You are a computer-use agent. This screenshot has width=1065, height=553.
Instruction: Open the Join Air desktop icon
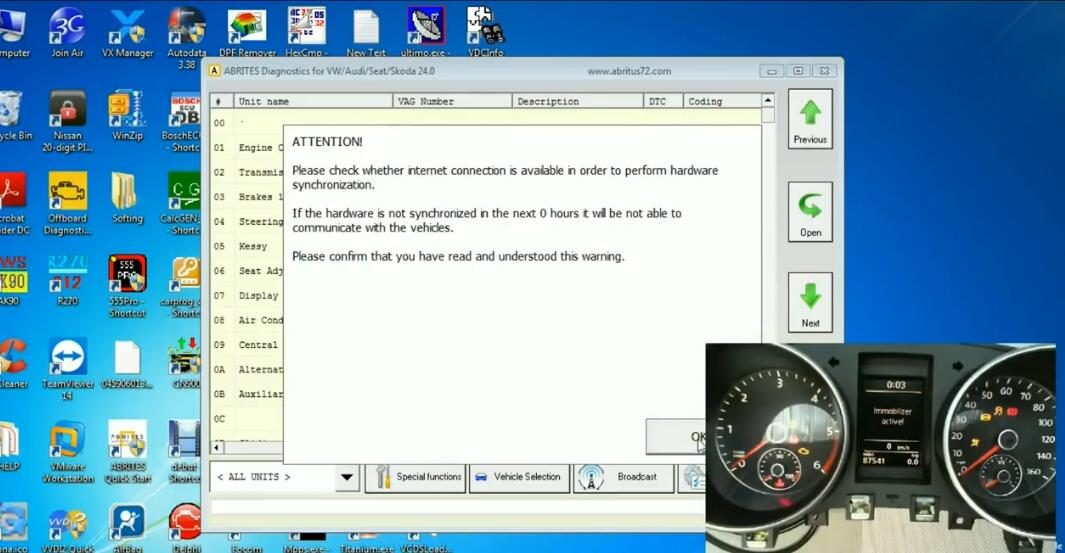(67, 32)
